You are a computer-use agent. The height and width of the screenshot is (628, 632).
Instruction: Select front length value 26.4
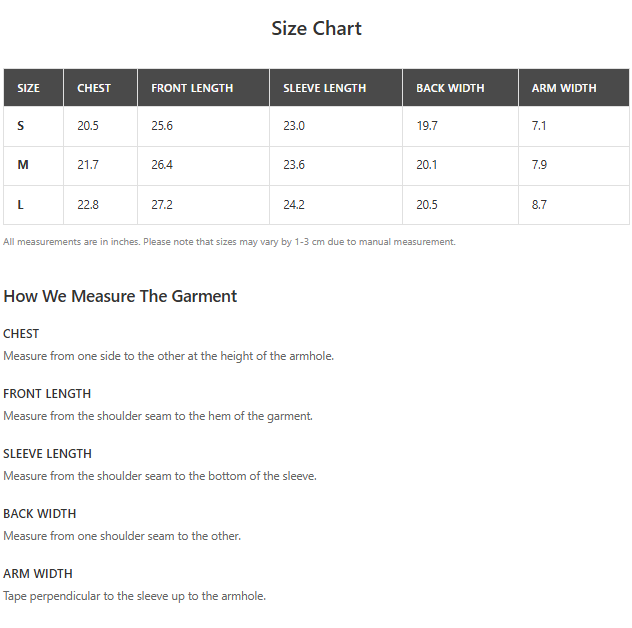click(x=162, y=165)
